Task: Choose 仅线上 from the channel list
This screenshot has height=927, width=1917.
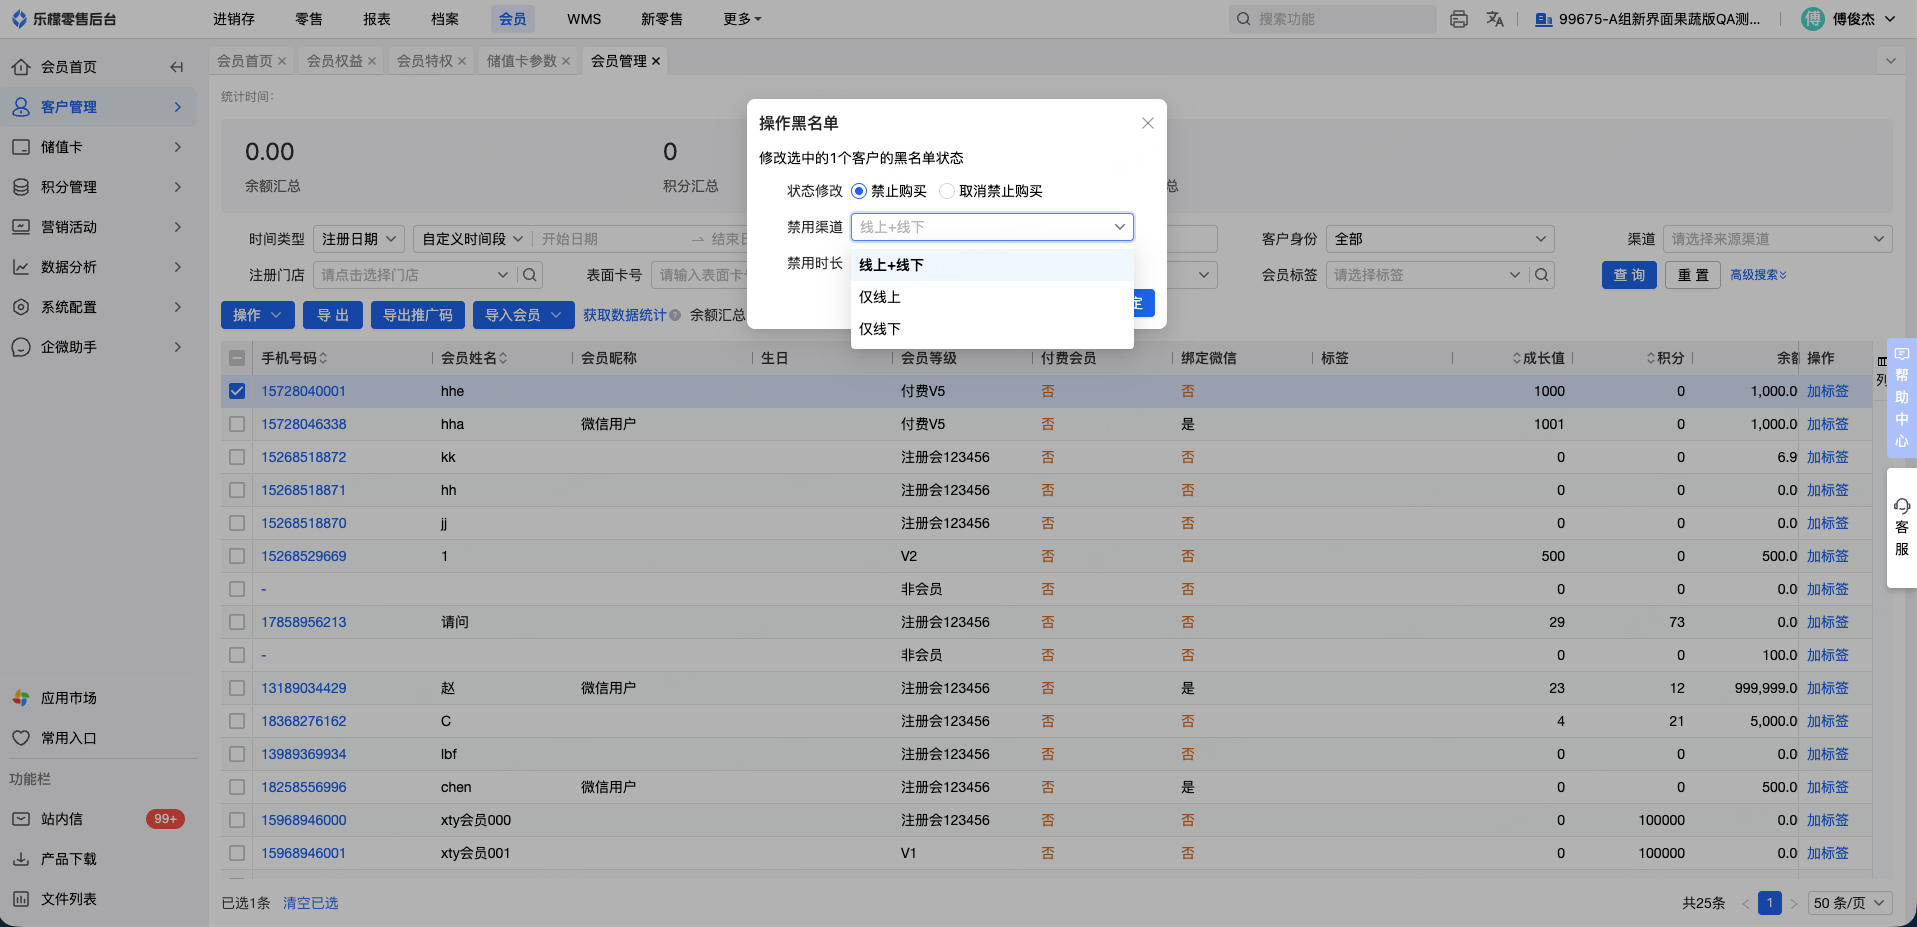Action: (x=992, y=297)
